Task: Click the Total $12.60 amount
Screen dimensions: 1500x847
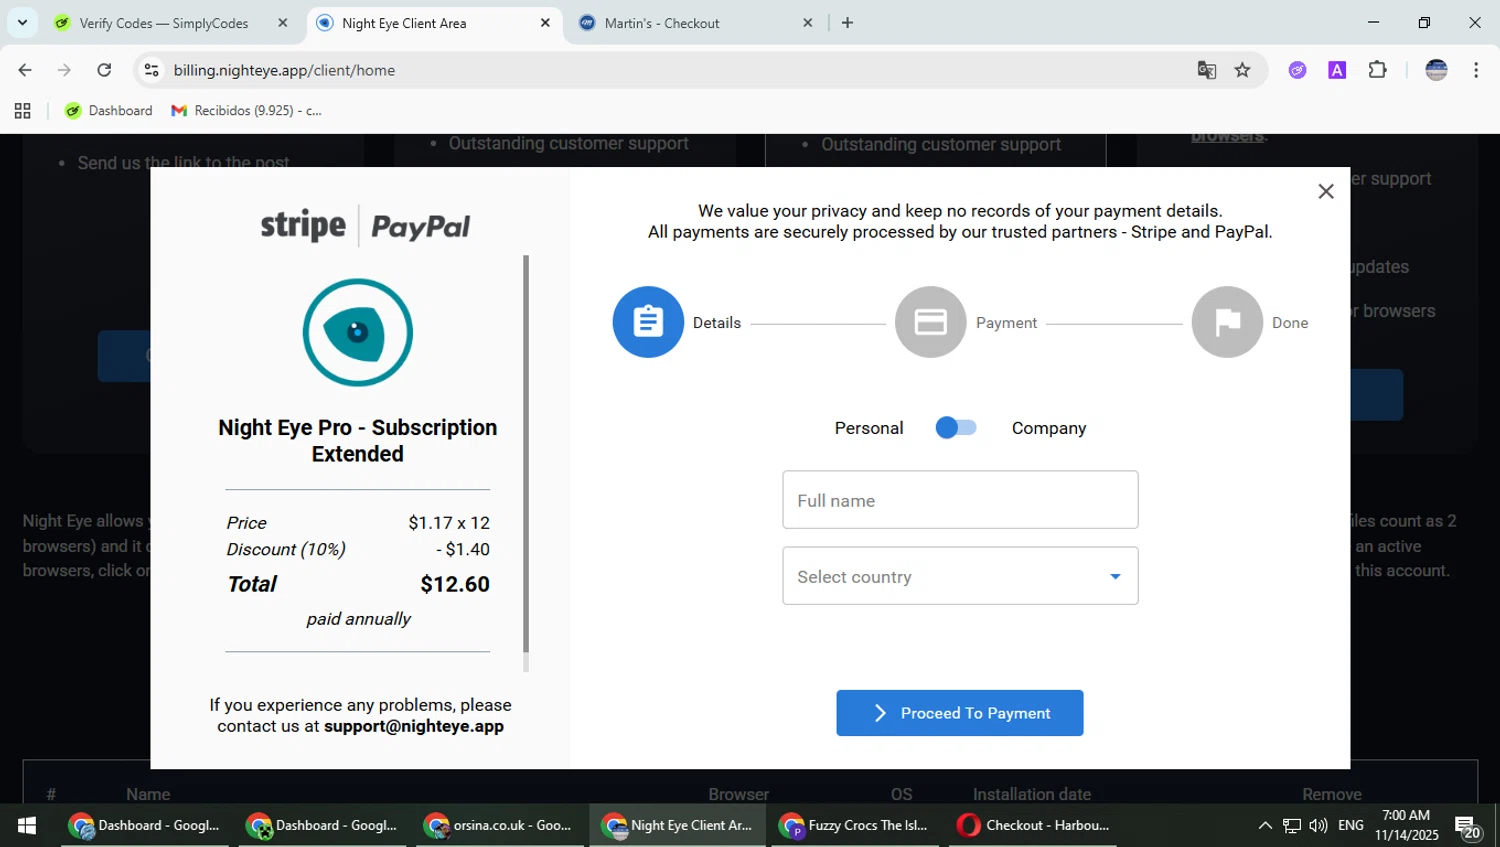Action: point(455,584)
